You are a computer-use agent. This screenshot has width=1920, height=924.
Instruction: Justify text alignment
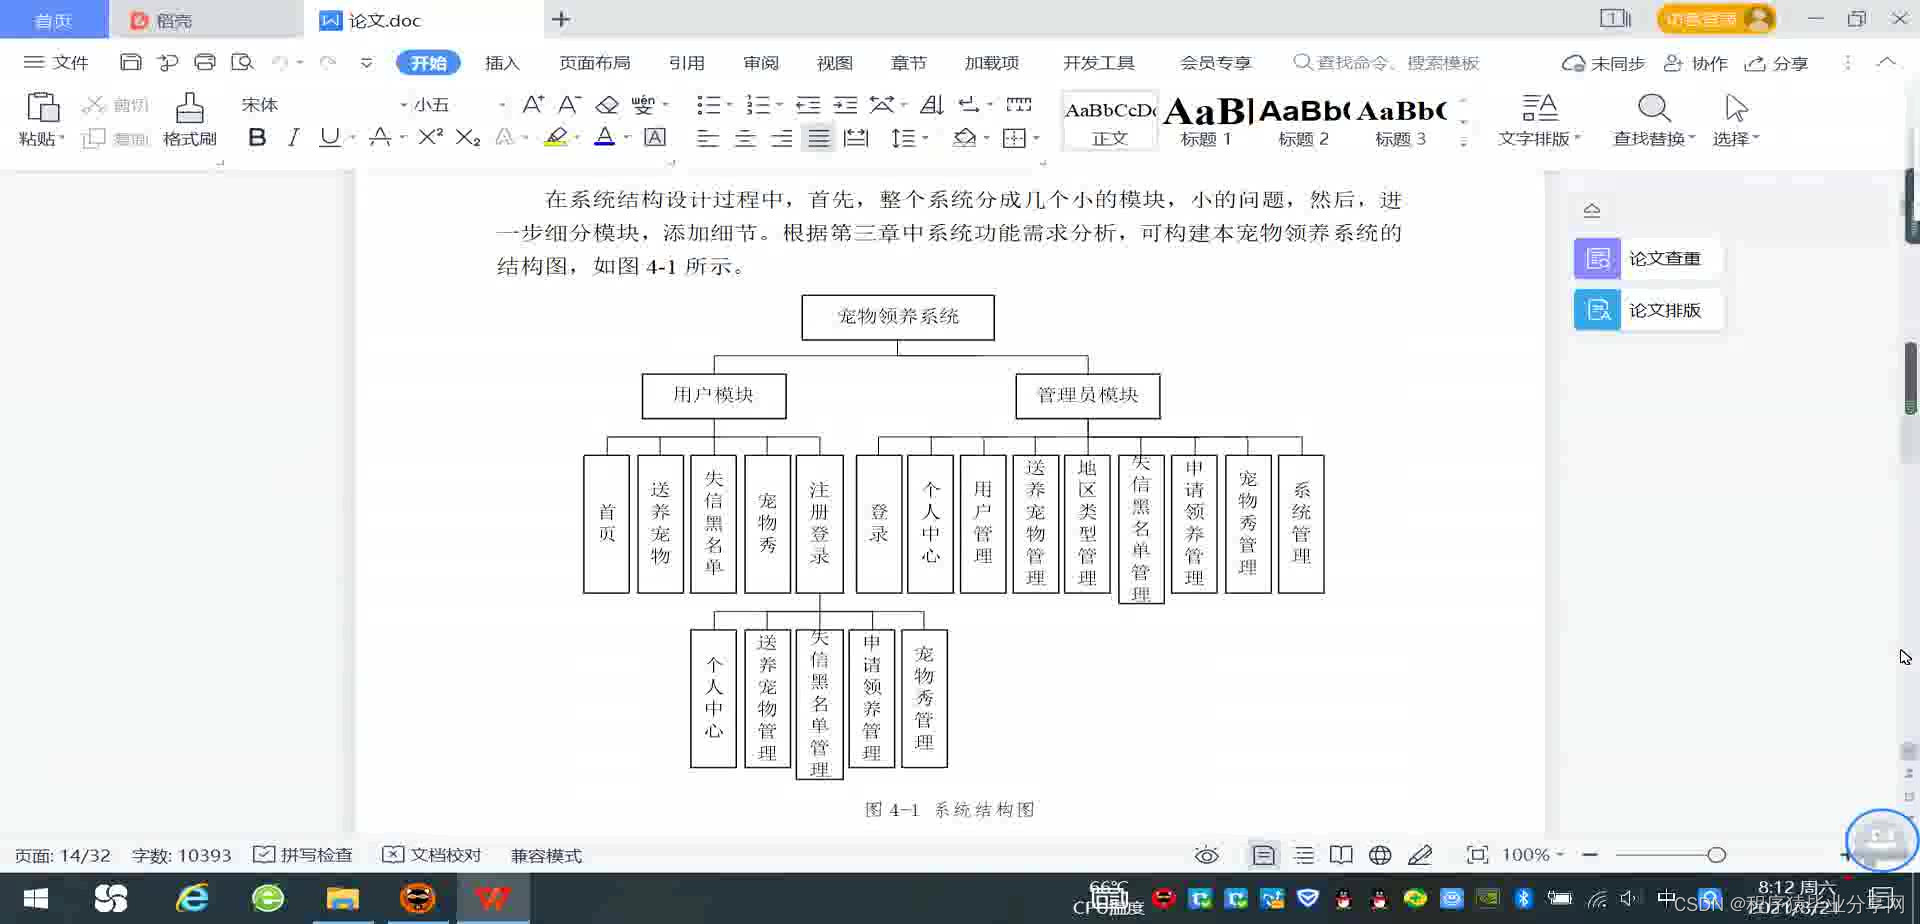pyautogui.click(x=819, y=138)
